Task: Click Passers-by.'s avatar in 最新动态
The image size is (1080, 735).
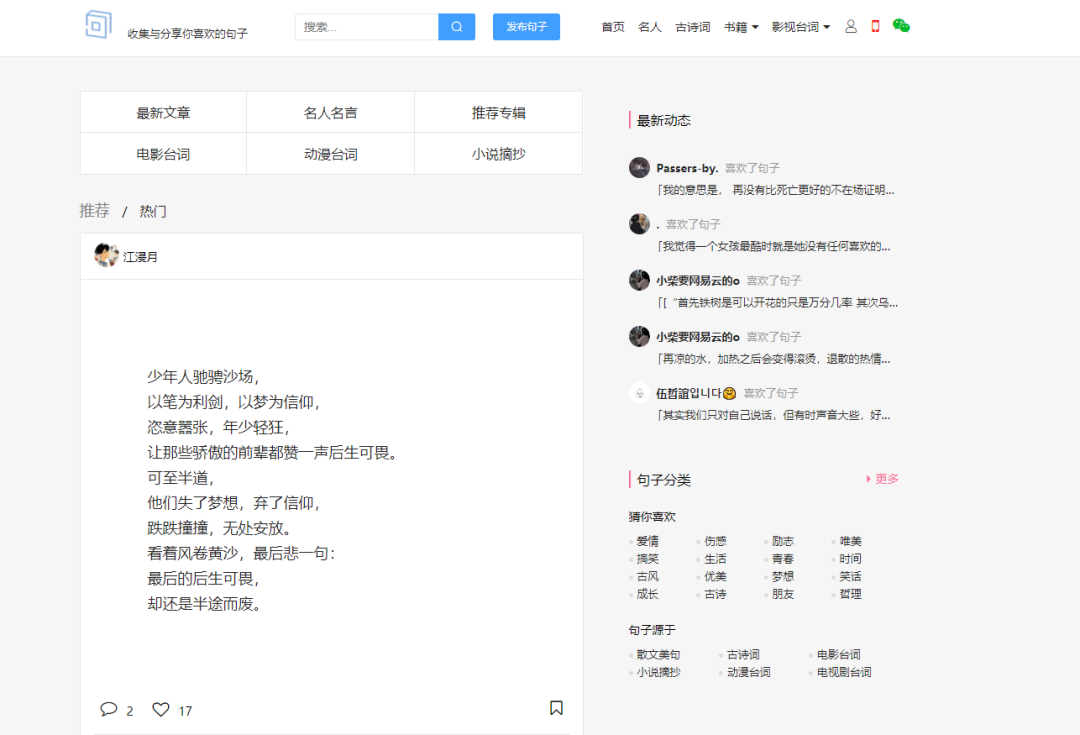Action: coord(639,168)
